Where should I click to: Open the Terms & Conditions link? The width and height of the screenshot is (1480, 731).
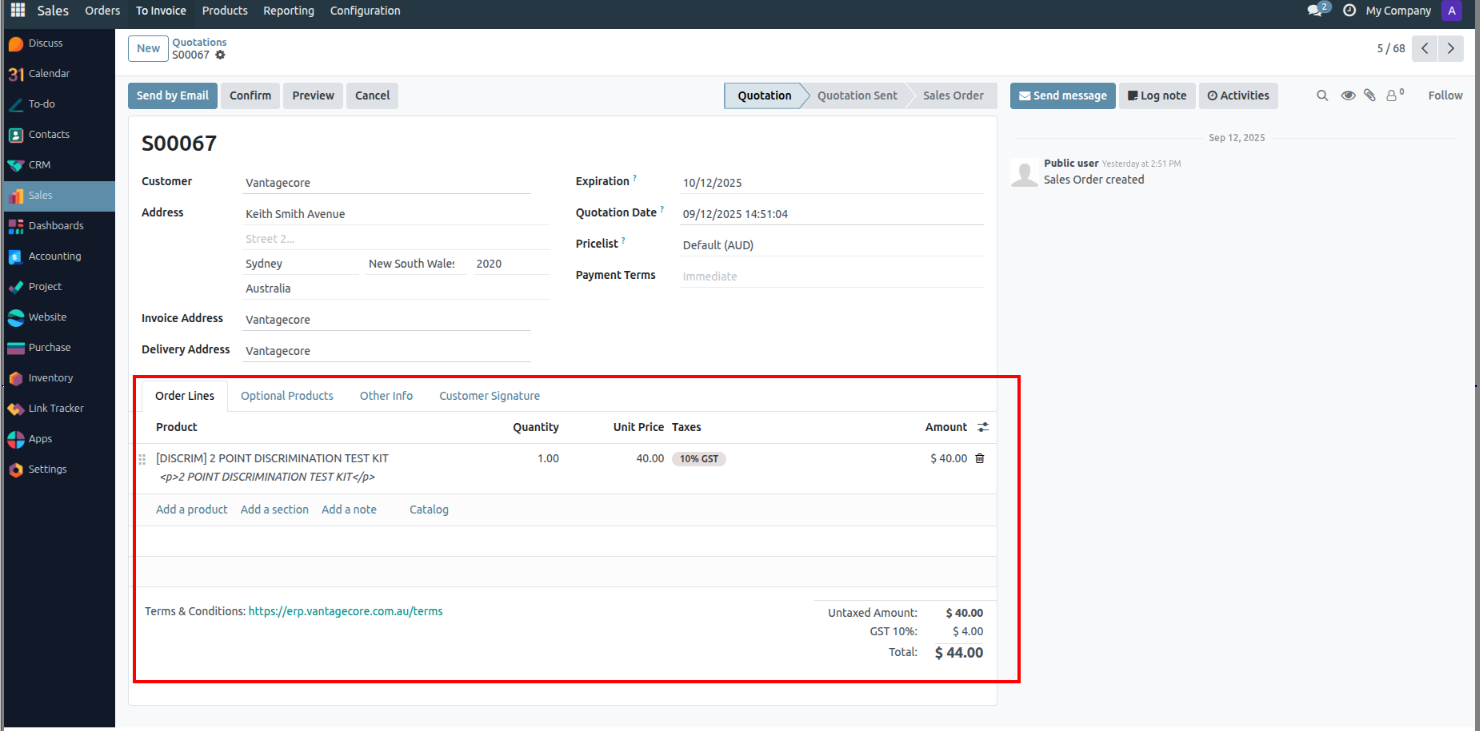click(345, 611)
